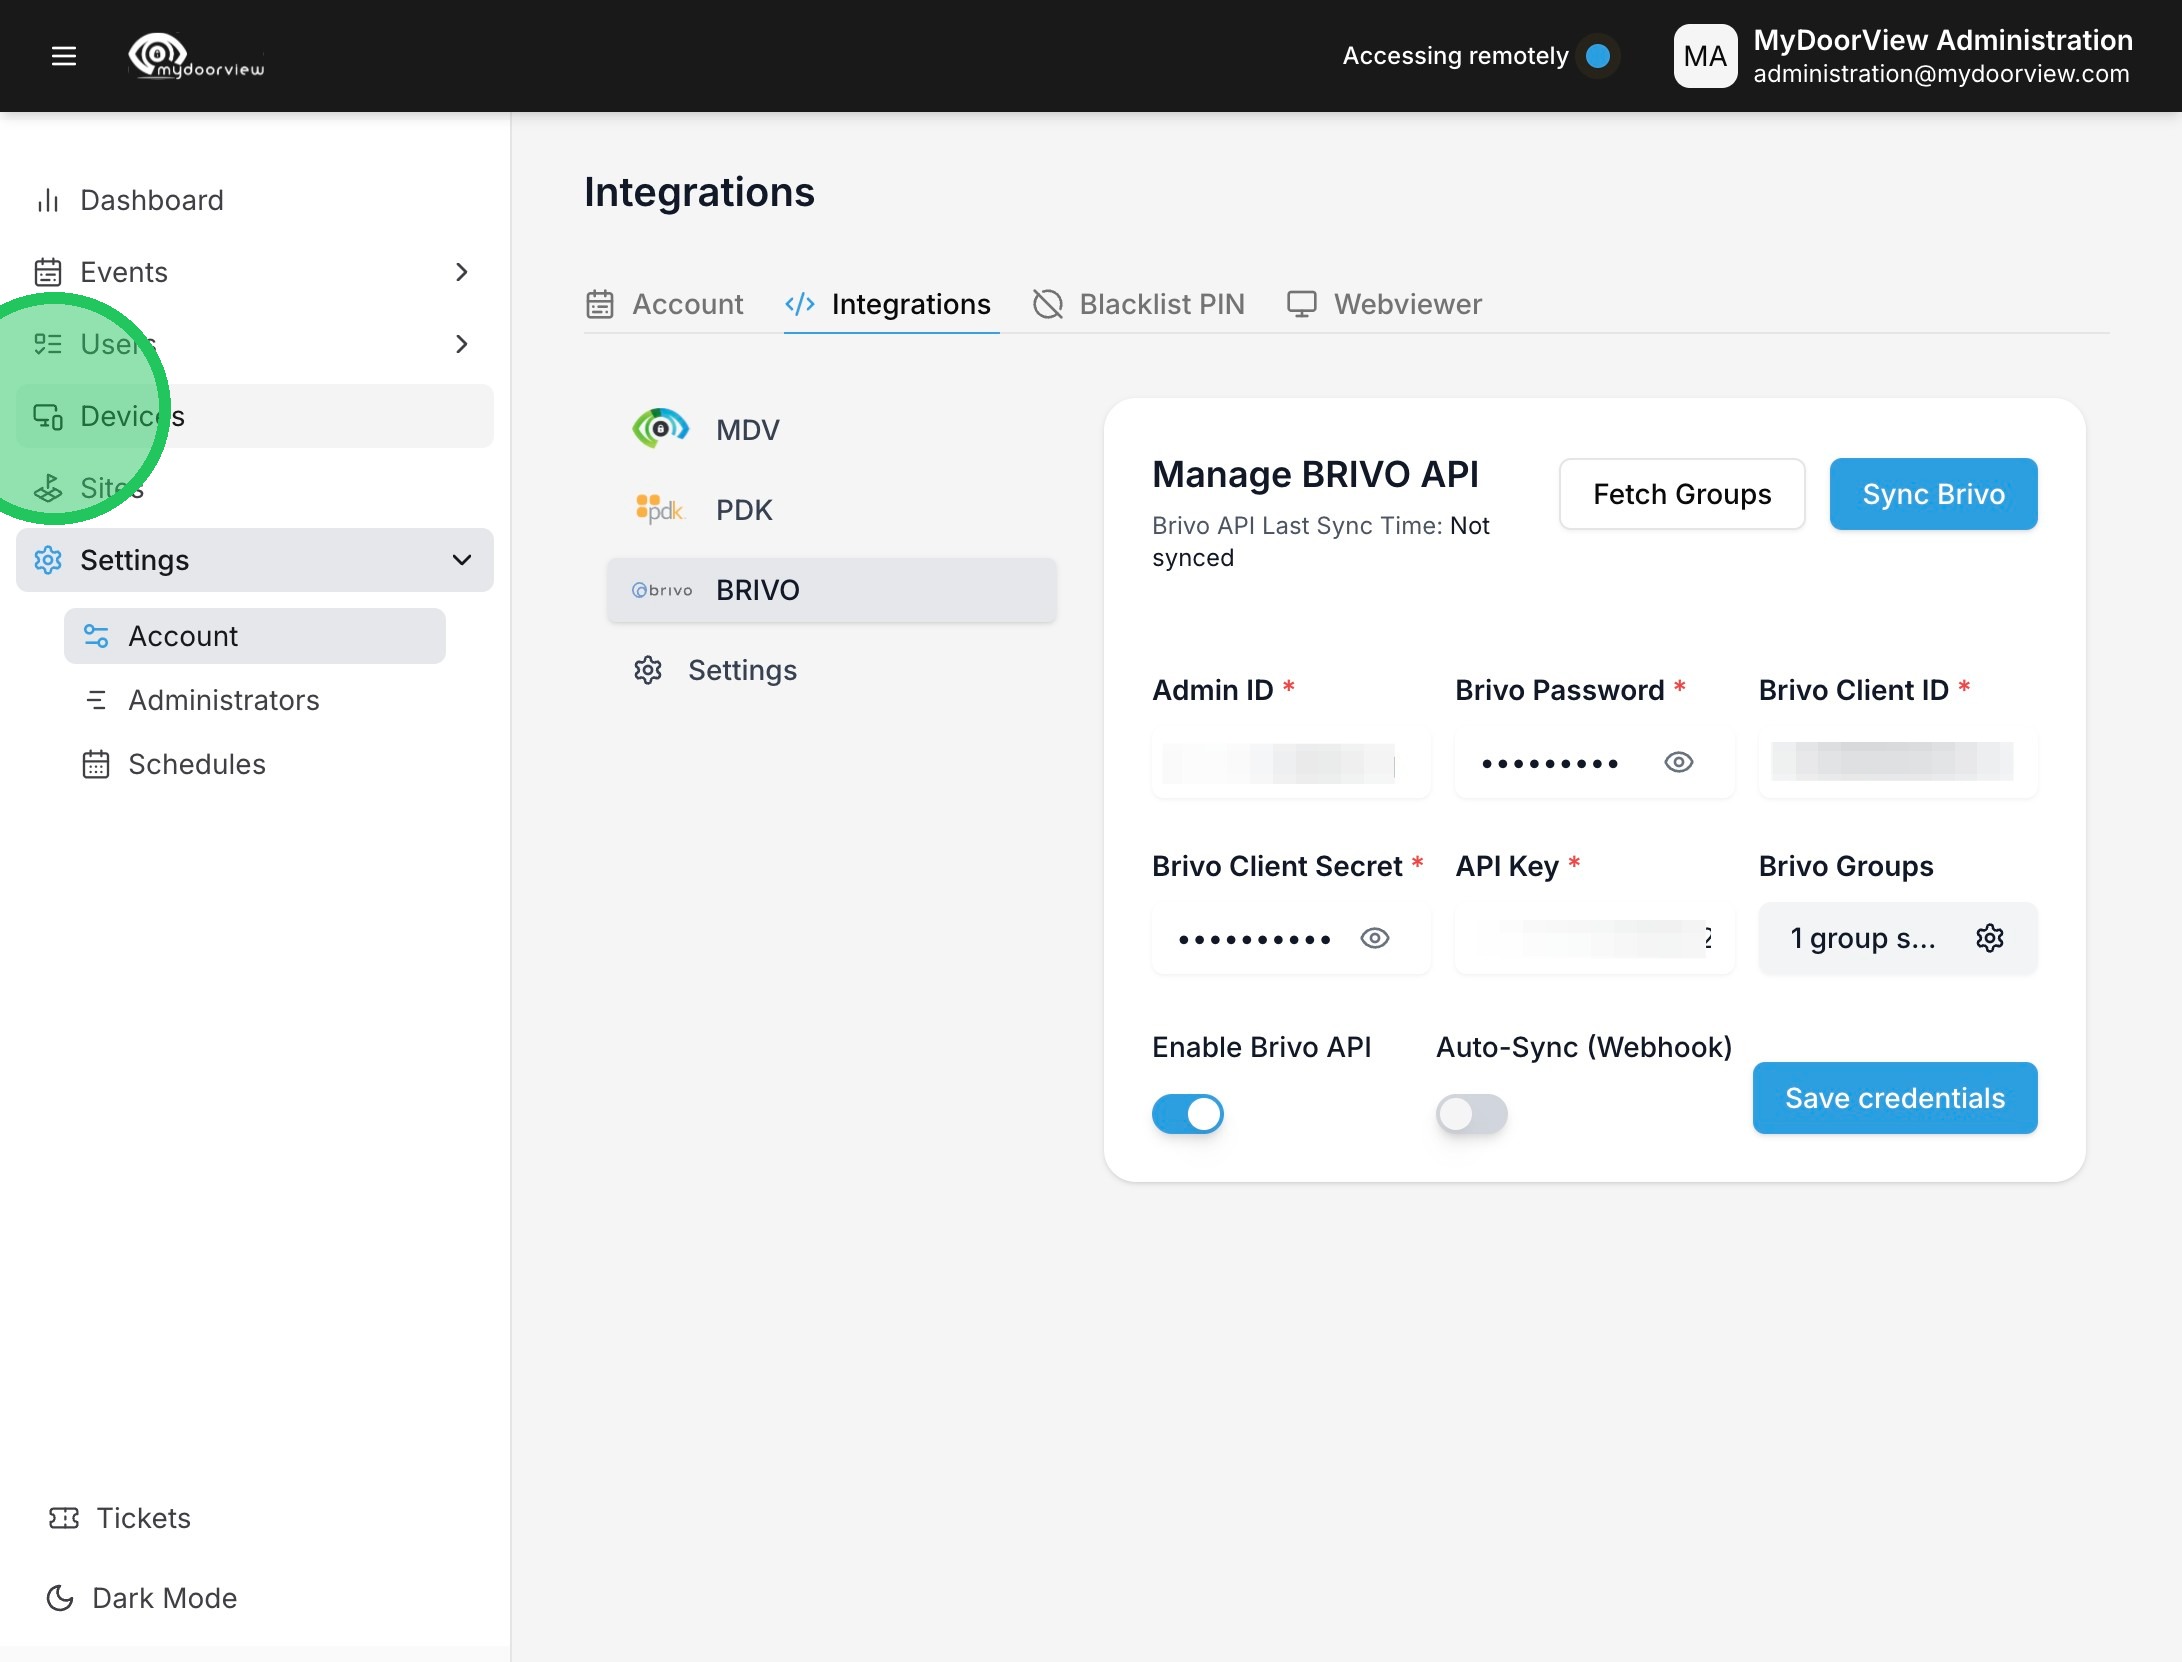Expand the Users sidebar section
Viewport: 2182px width, 1662px height.
(x=461, y=344)
